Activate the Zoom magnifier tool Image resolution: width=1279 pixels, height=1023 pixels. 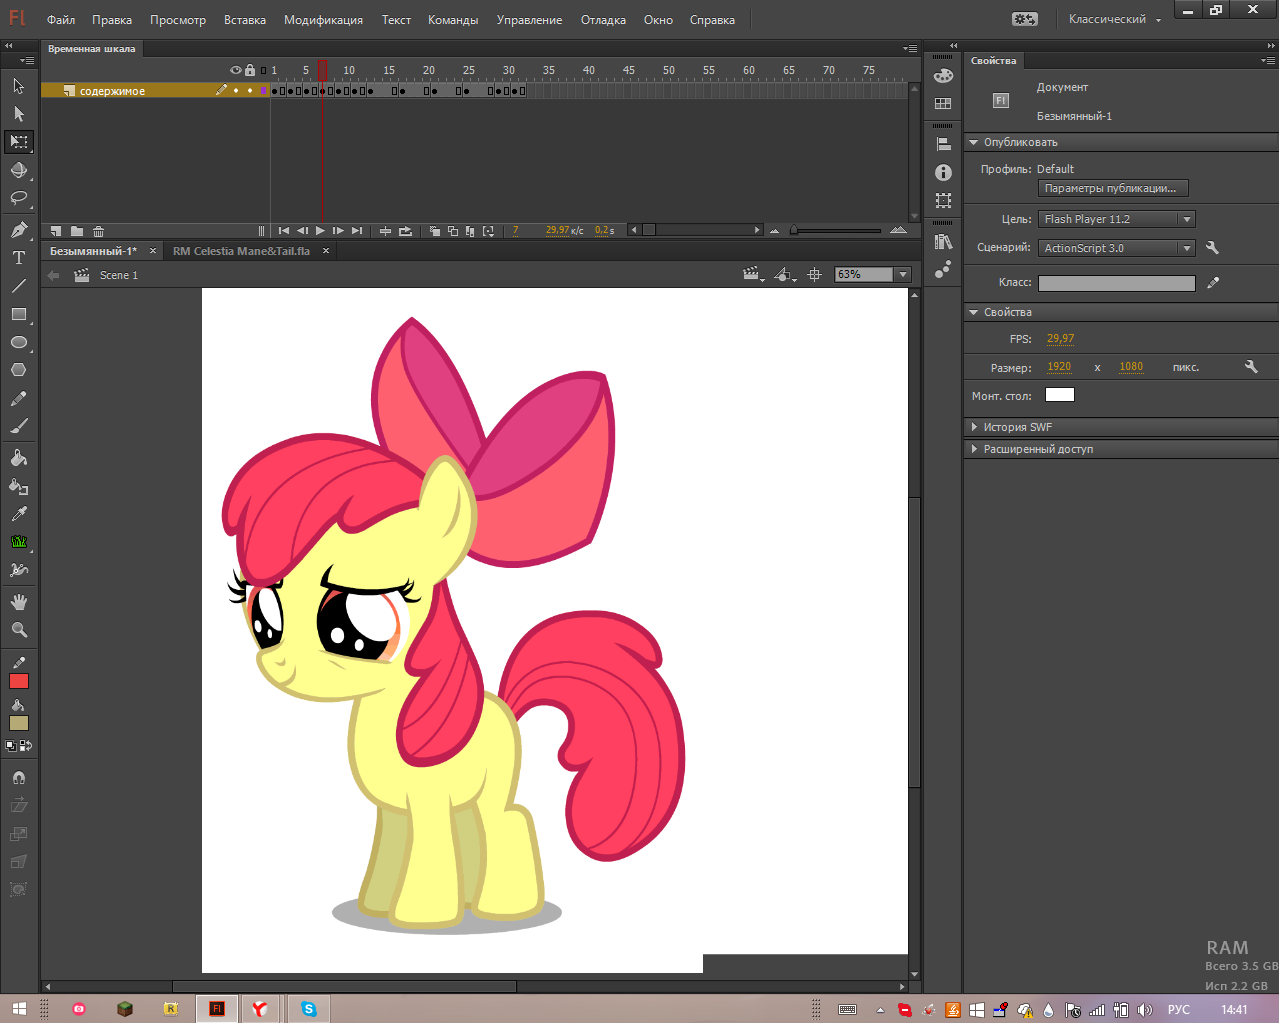[x=19, y=630]
